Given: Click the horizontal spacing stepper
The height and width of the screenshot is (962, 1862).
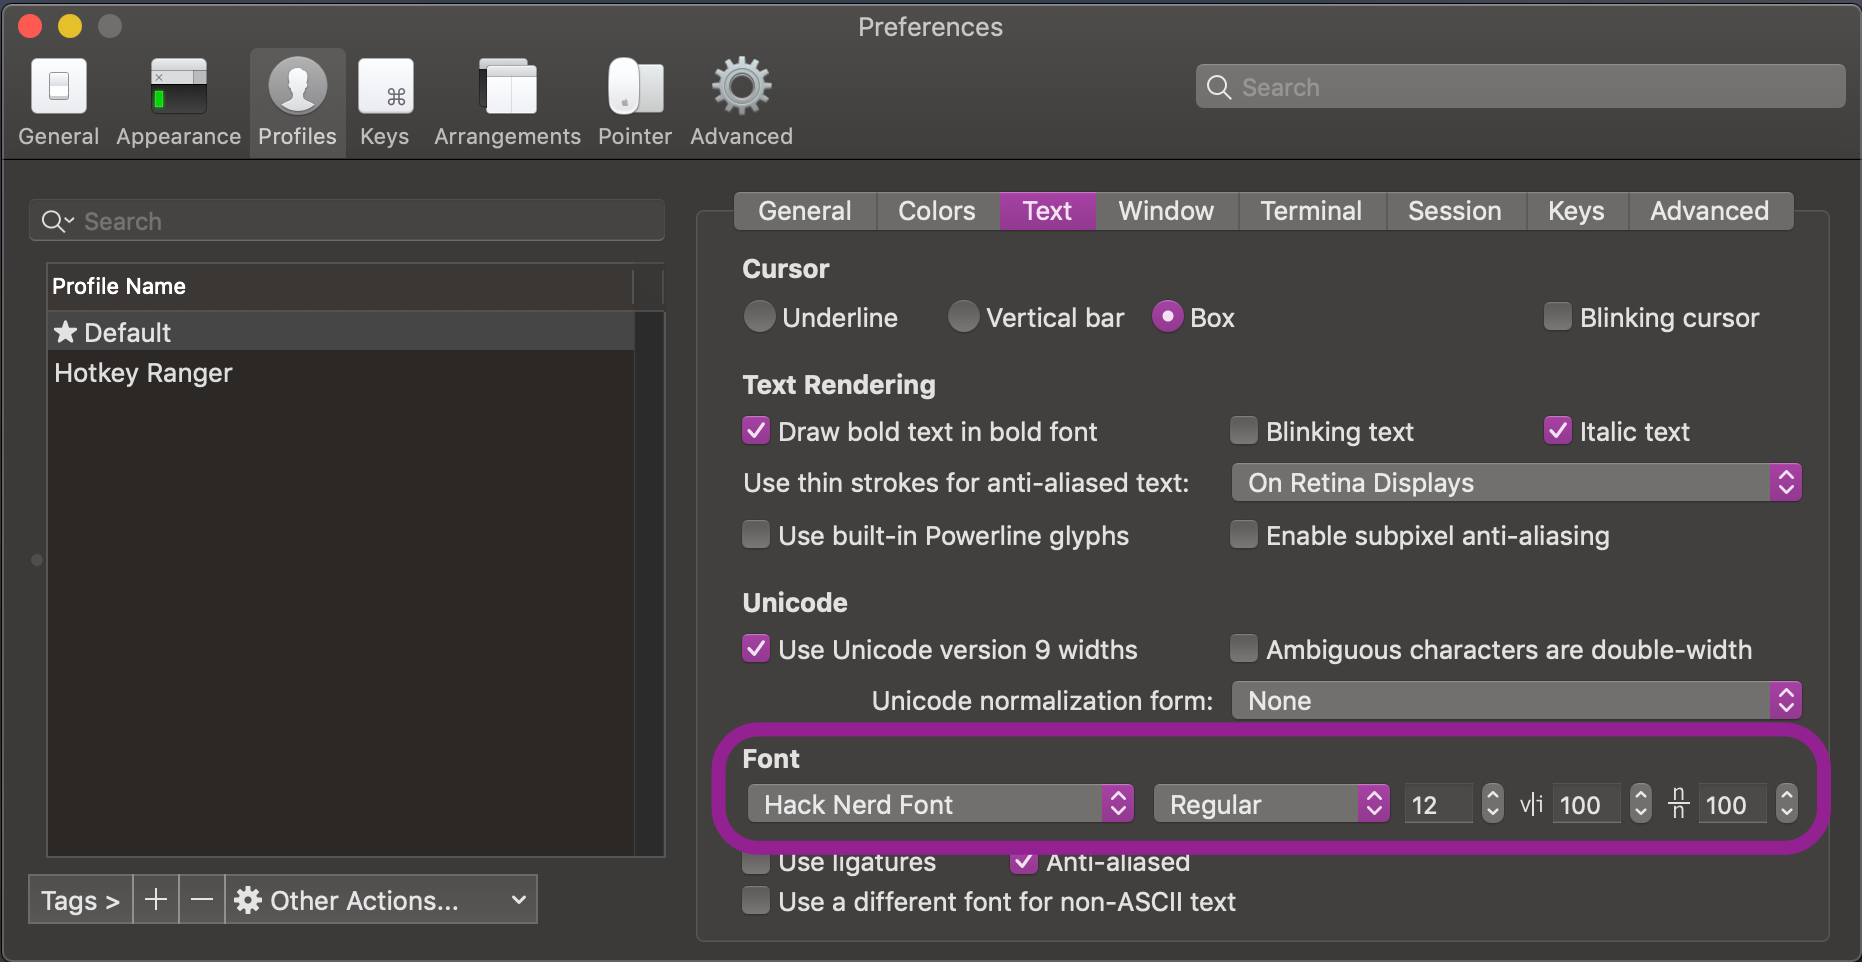Looking at the screenshot, I should pos(1640,803).
